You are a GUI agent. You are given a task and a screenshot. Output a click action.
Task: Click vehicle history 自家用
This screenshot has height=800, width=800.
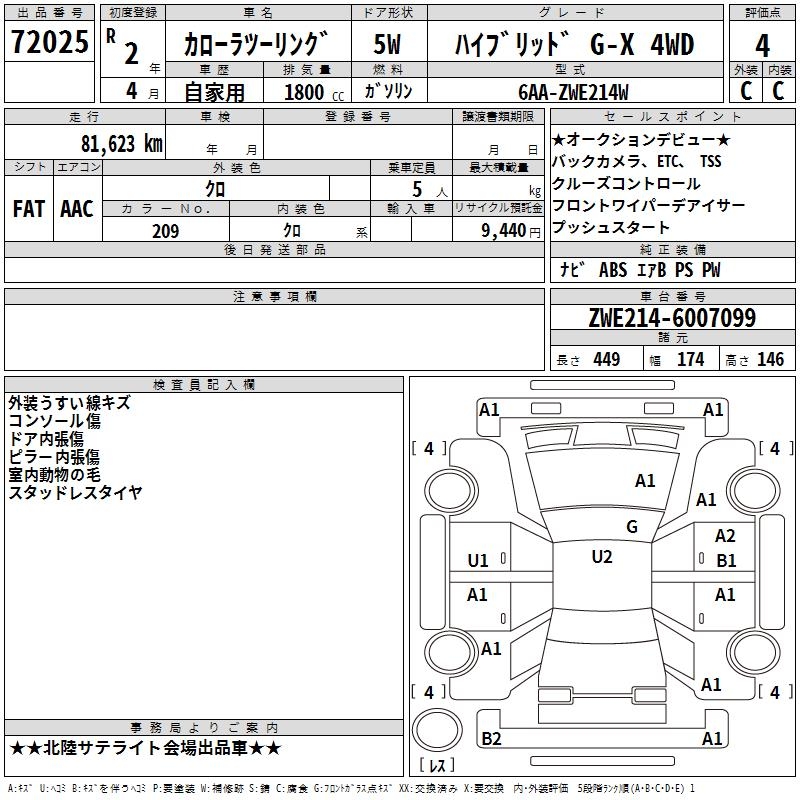coord(214,92)
